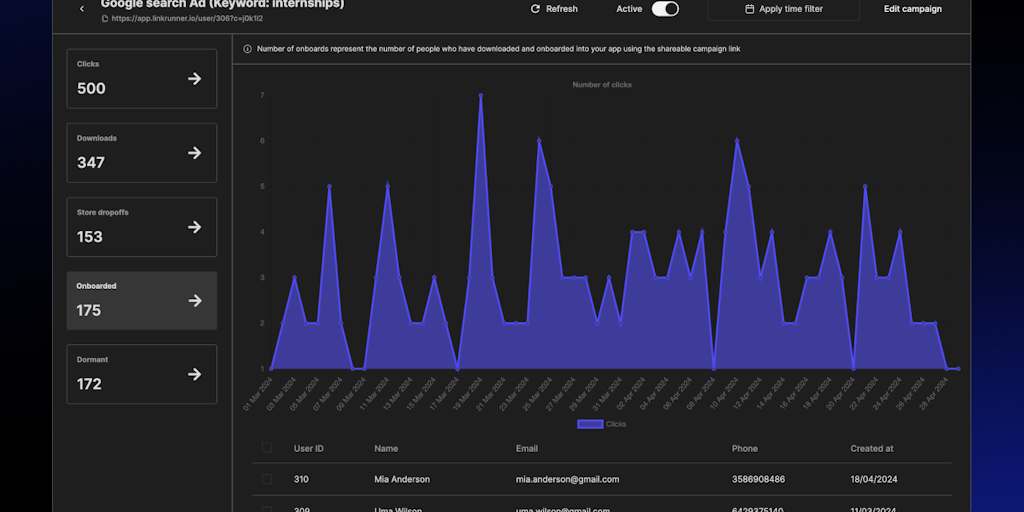Screen dimensions: 1024x512
Task: Click the refresh icon in header
Action: (536, 9)
